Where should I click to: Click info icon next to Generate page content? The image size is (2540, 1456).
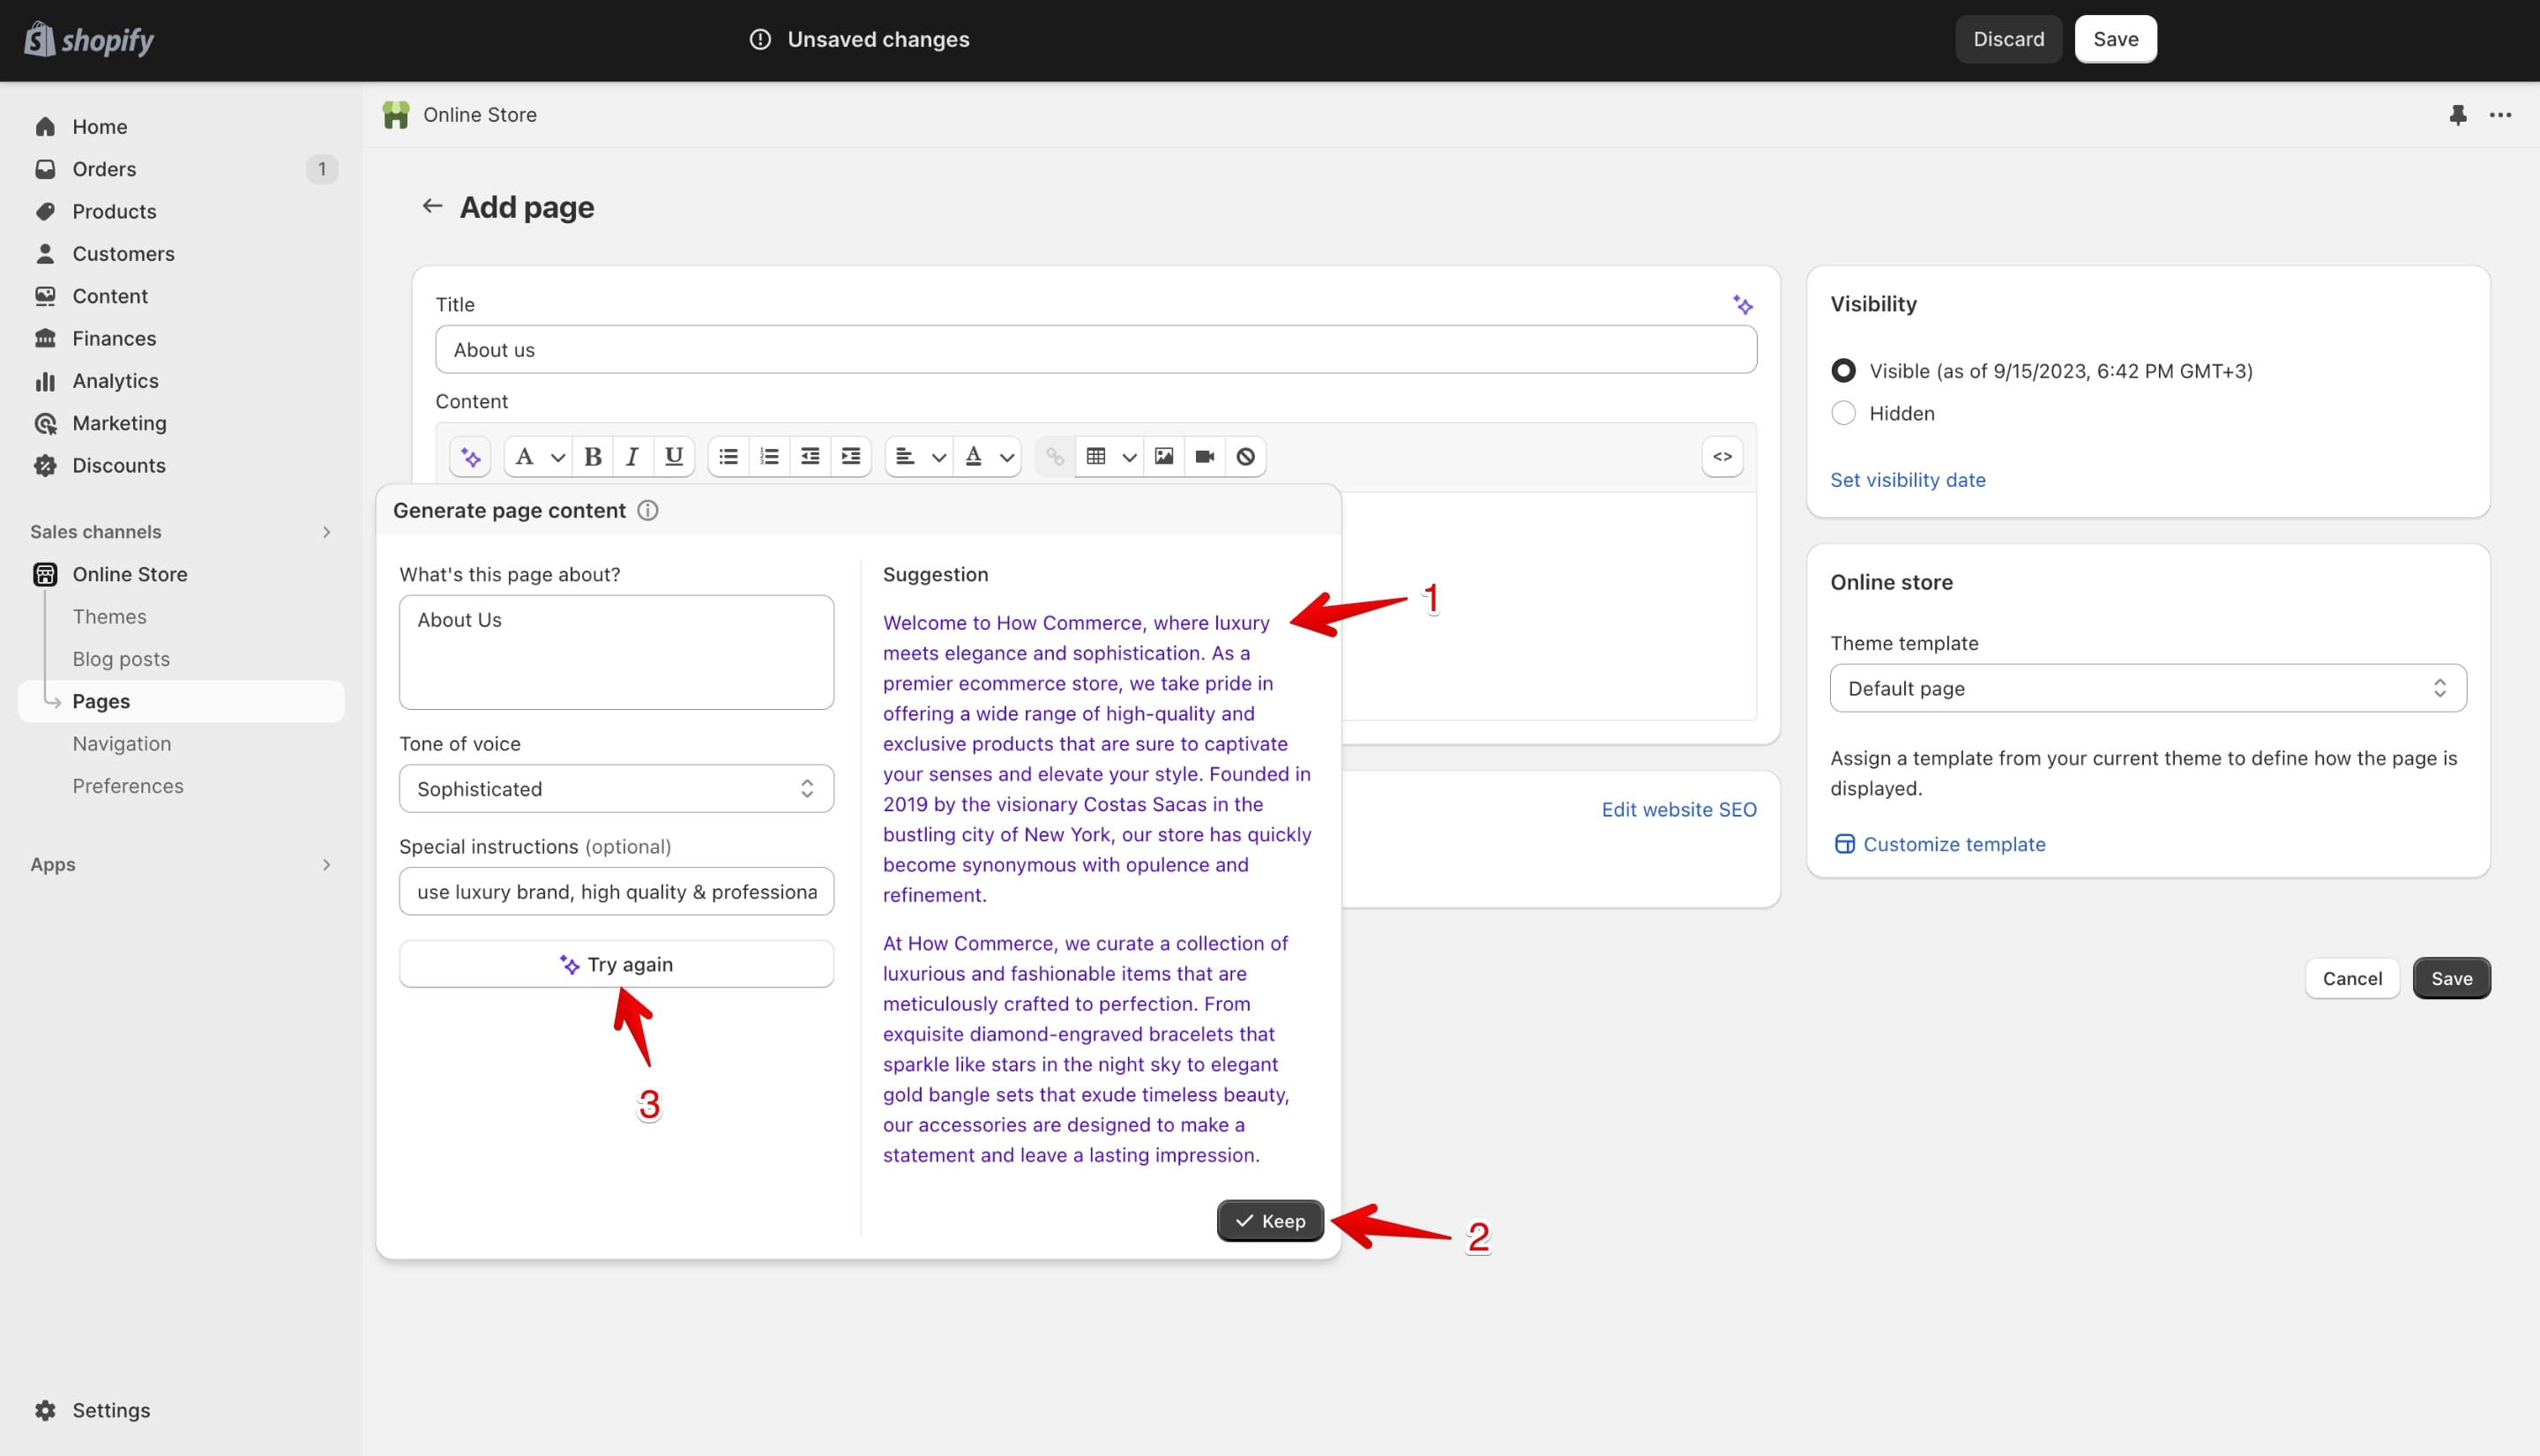pyautogui.click(x=648, y=511)
